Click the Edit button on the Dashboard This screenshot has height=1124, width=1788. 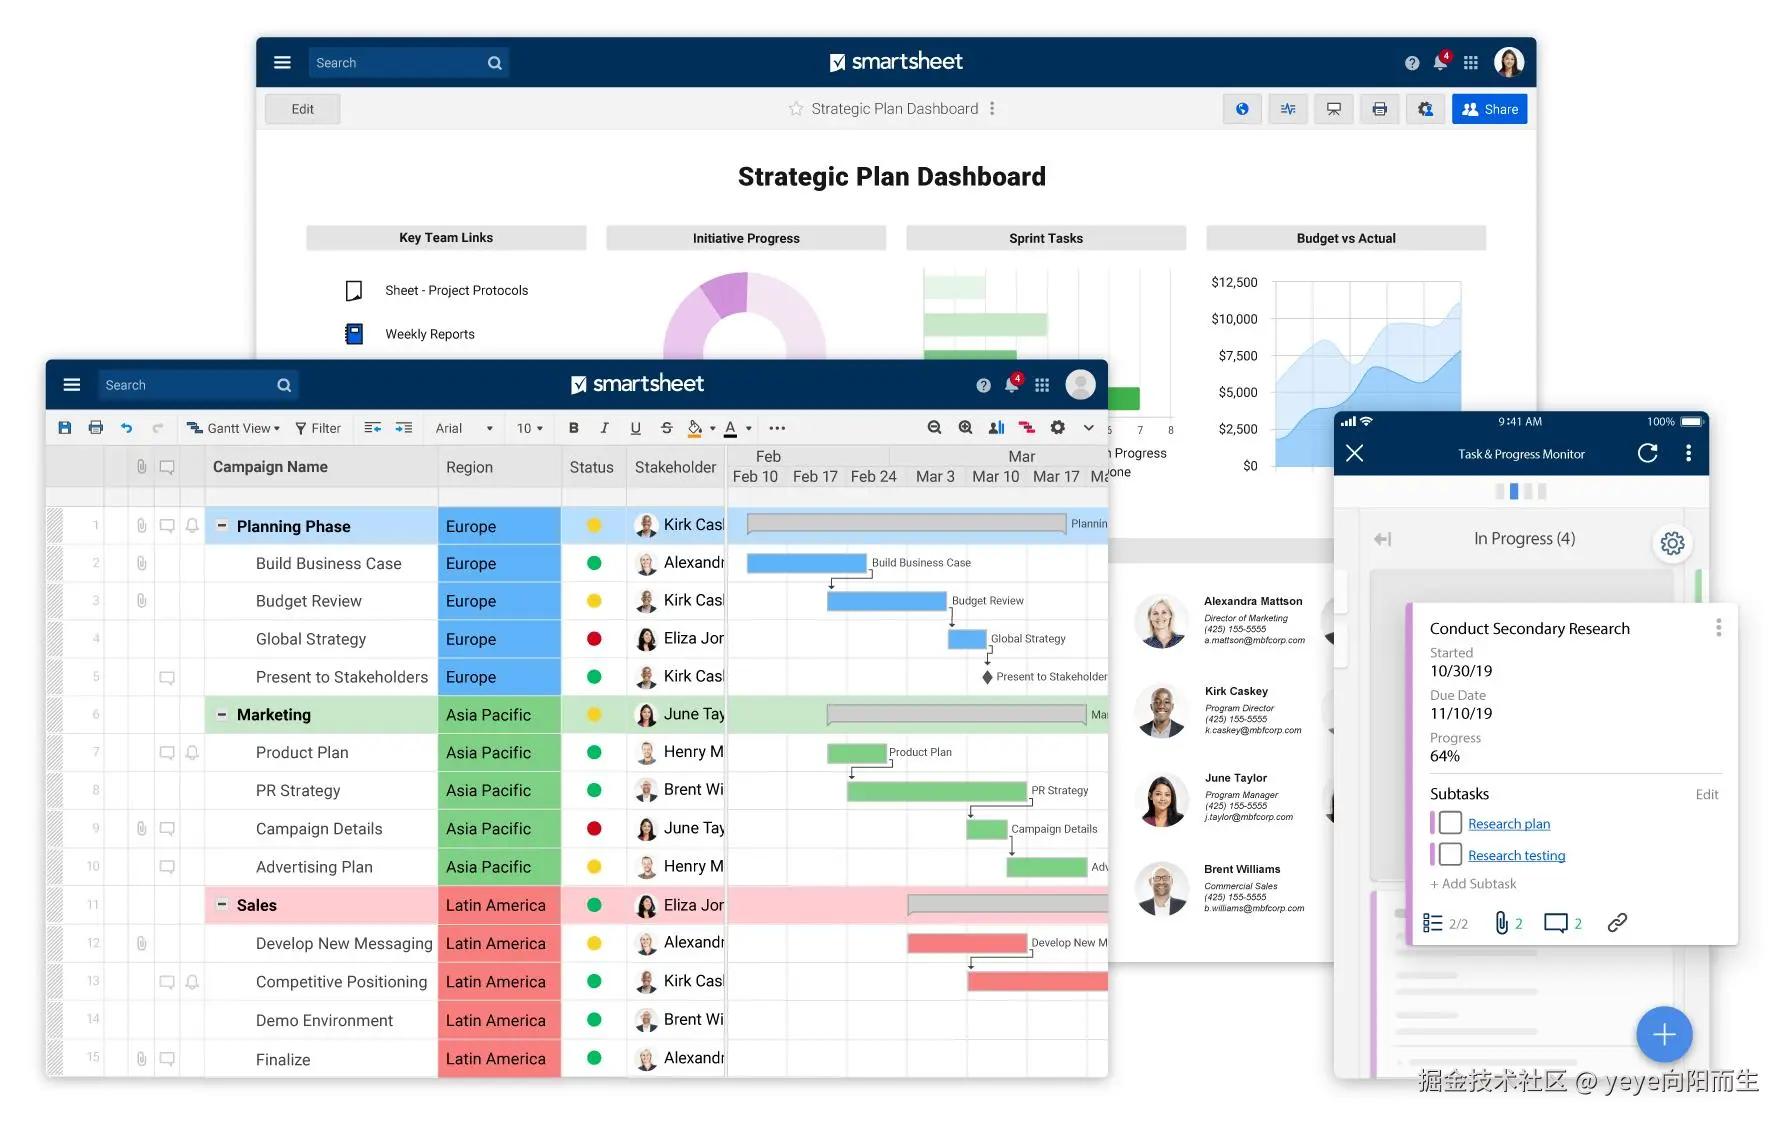click(303, 109)
